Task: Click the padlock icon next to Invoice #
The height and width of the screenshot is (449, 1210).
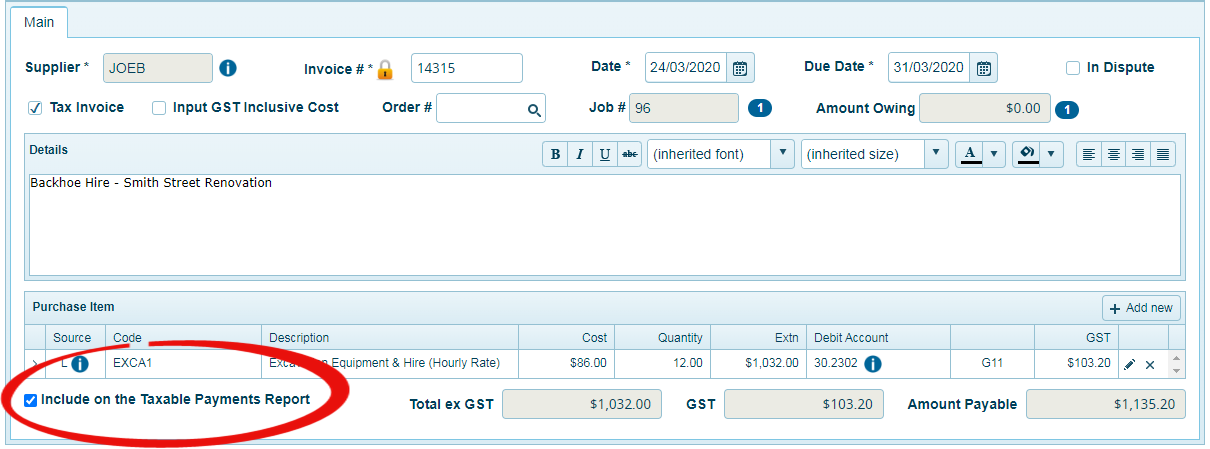Action: click(385, 70)
